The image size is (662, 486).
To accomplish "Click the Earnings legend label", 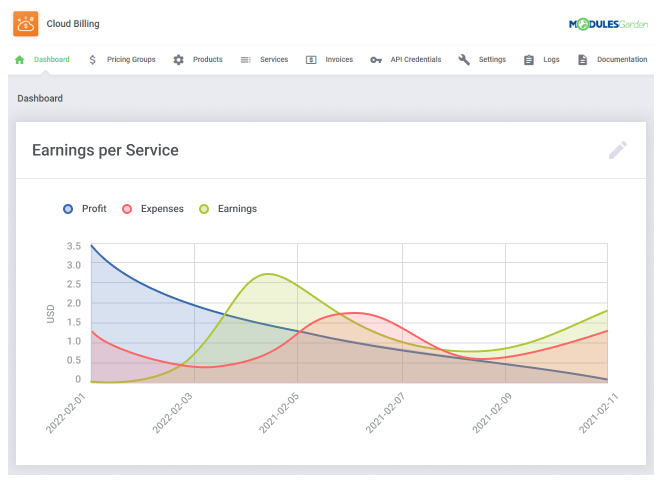I will (x=237, y=209).
